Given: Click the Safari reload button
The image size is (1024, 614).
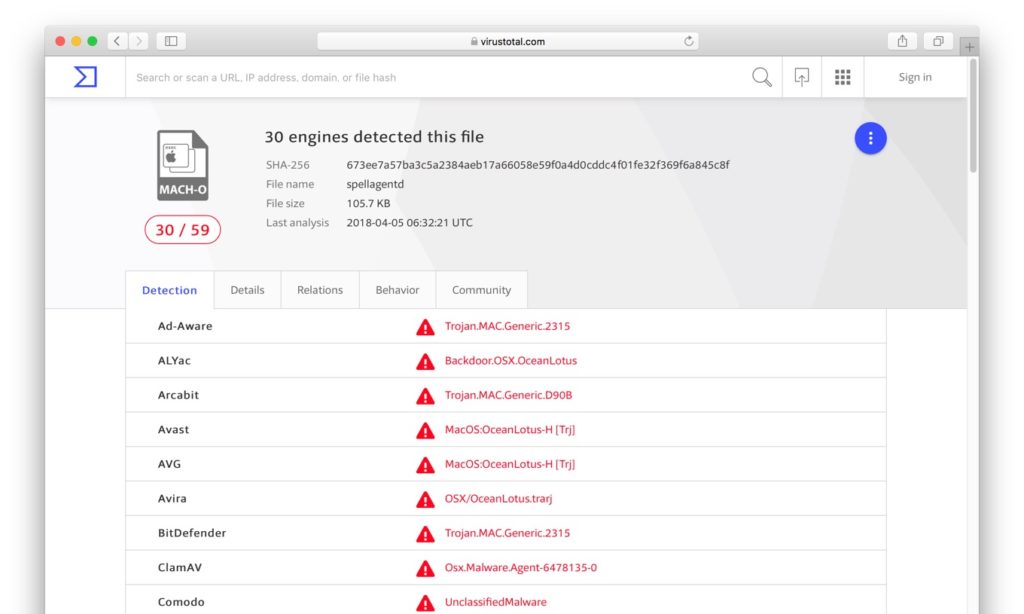Looking at the screenshot, I should [x=689, y=41].
